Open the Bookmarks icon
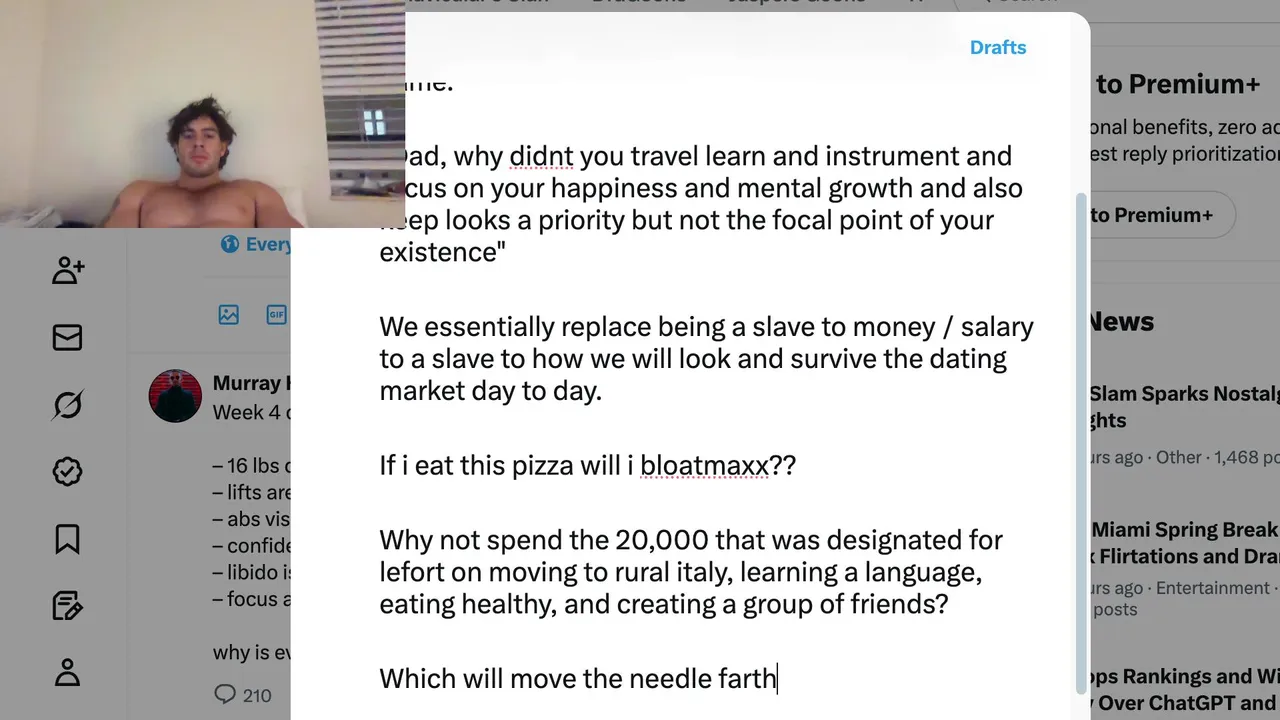Screen dimensions: 1280x720 click(x=68, y=539)
